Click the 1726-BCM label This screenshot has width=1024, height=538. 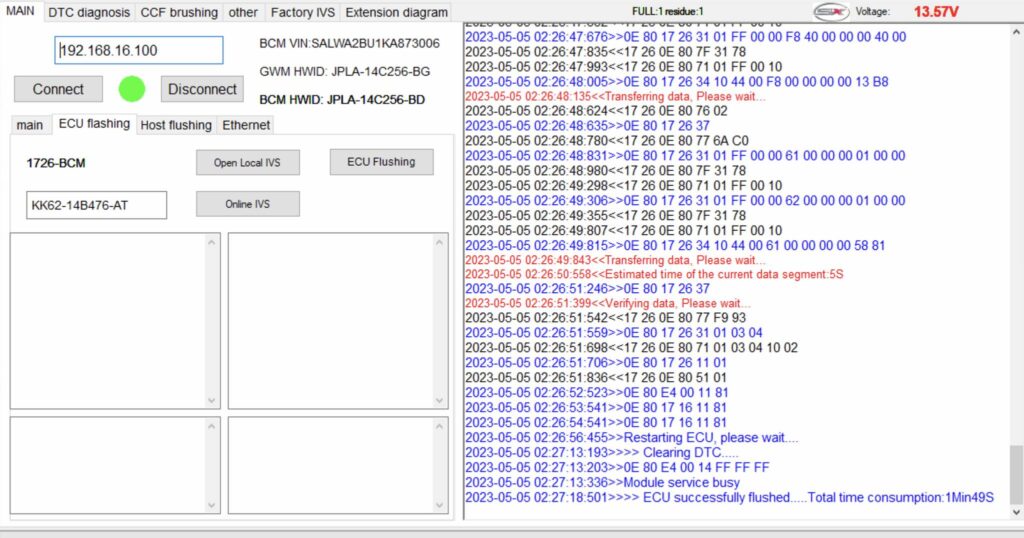point(56,163)
